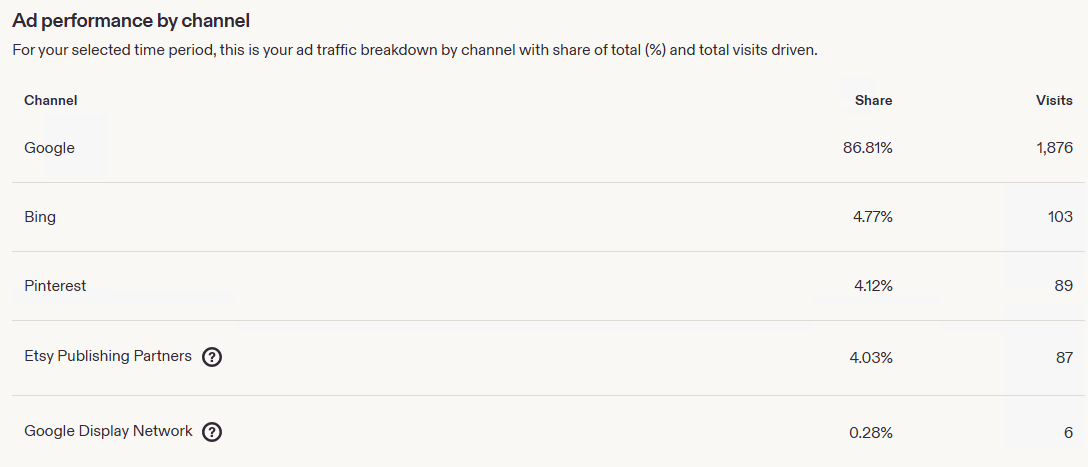This screenshot has width=1088, height=467.
Task: Click the Visits column header
Action: [1055, 101]
